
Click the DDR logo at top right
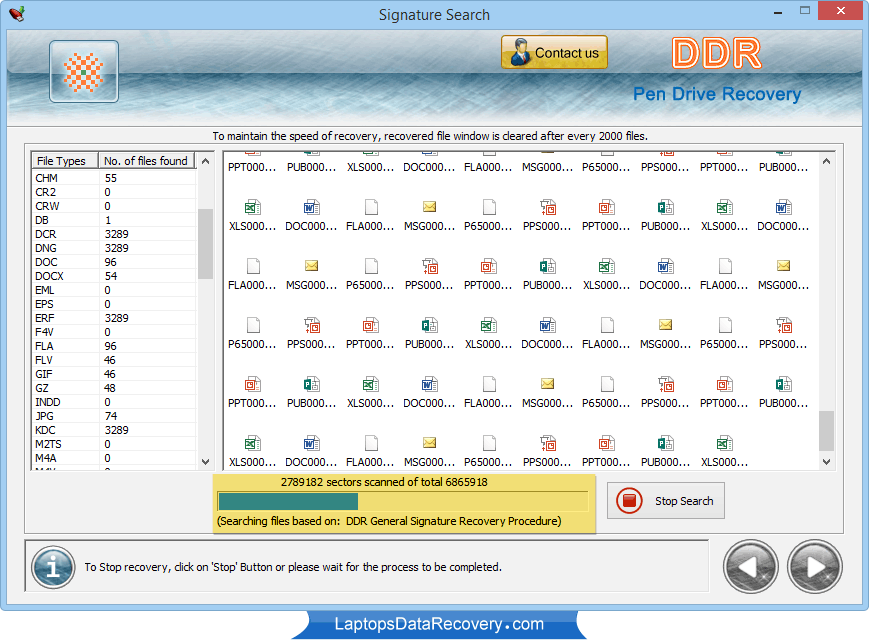[x=716, y=54]
